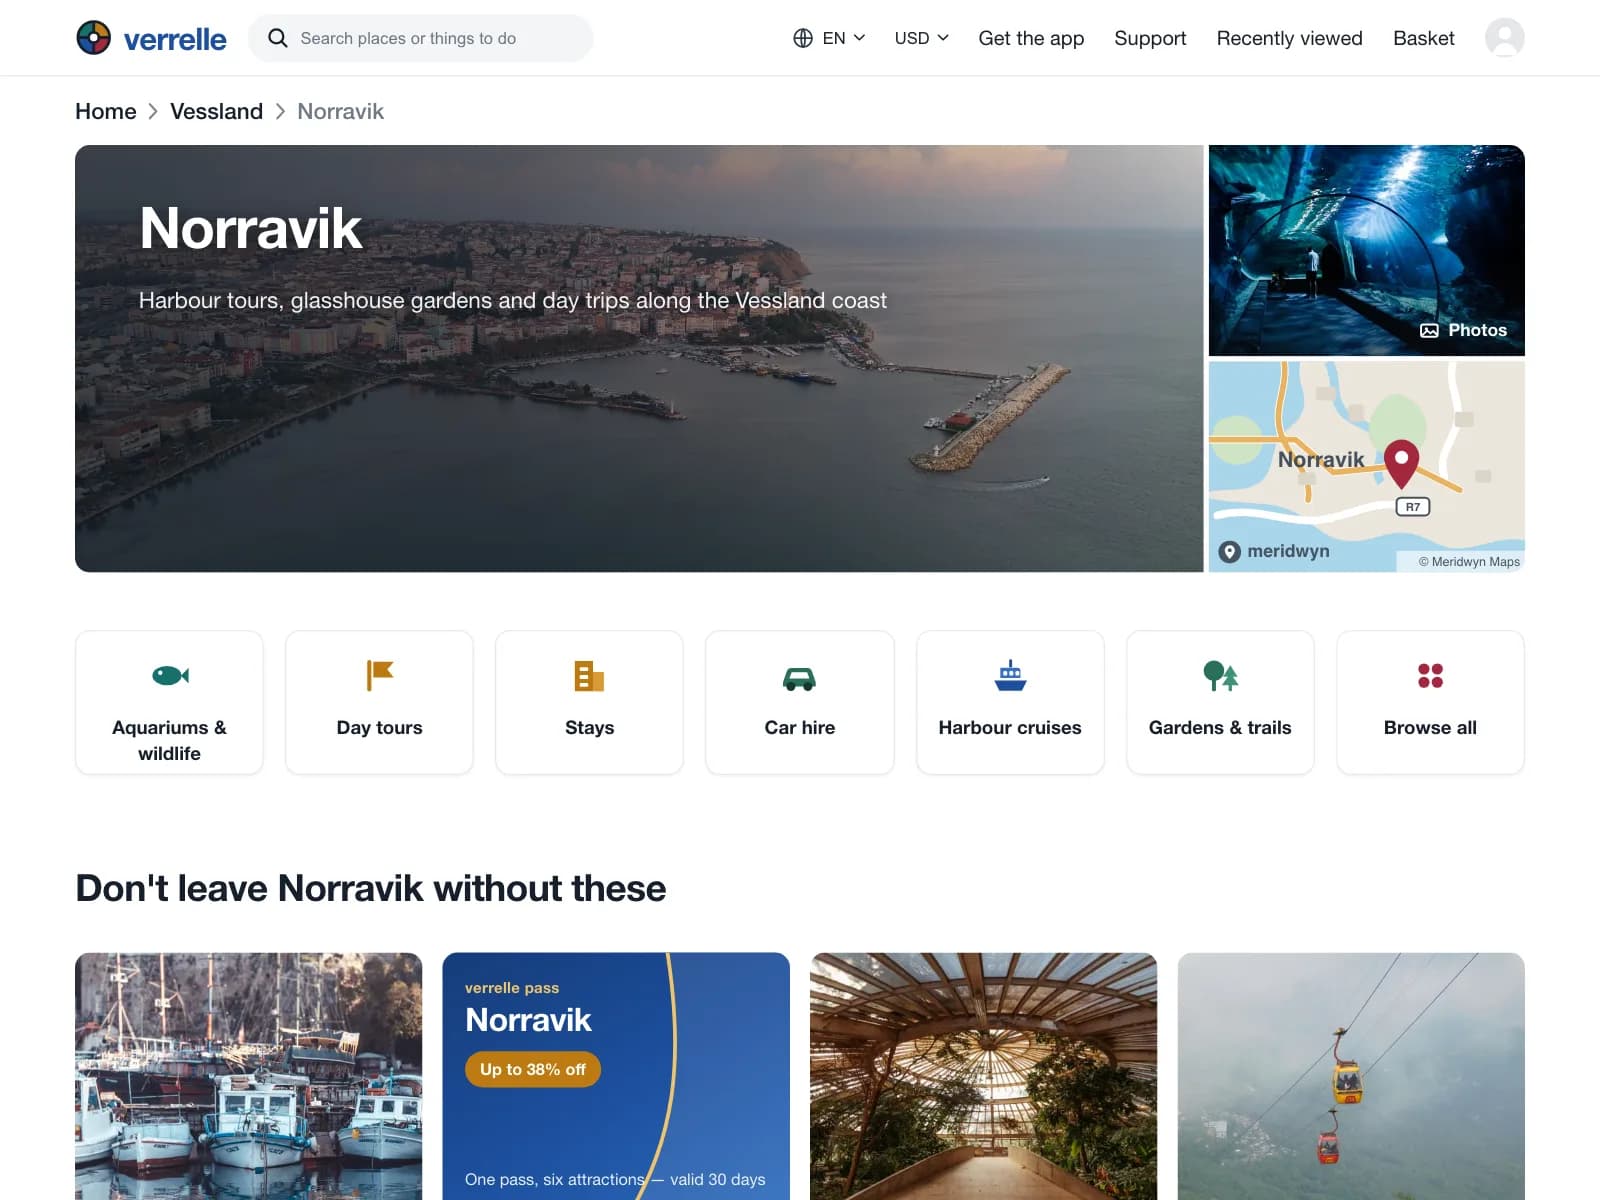Click the Norravik breadcrumb text

pyautogui.click(x=340, y=111)
